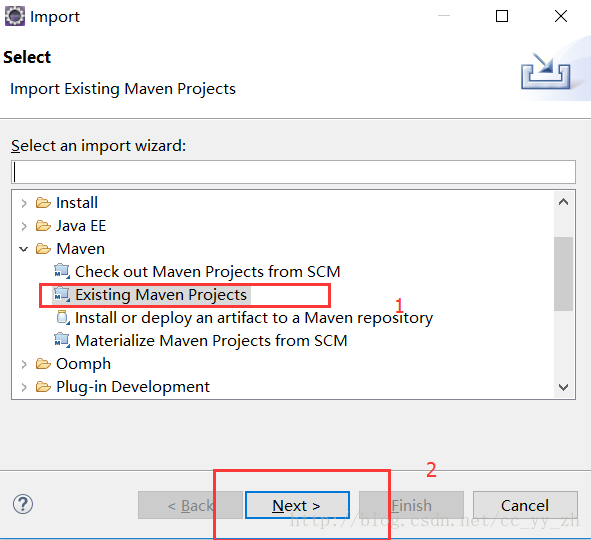Click the Materialize Maven Projects icon
This screenshot has height=540, width=591.
62,341
